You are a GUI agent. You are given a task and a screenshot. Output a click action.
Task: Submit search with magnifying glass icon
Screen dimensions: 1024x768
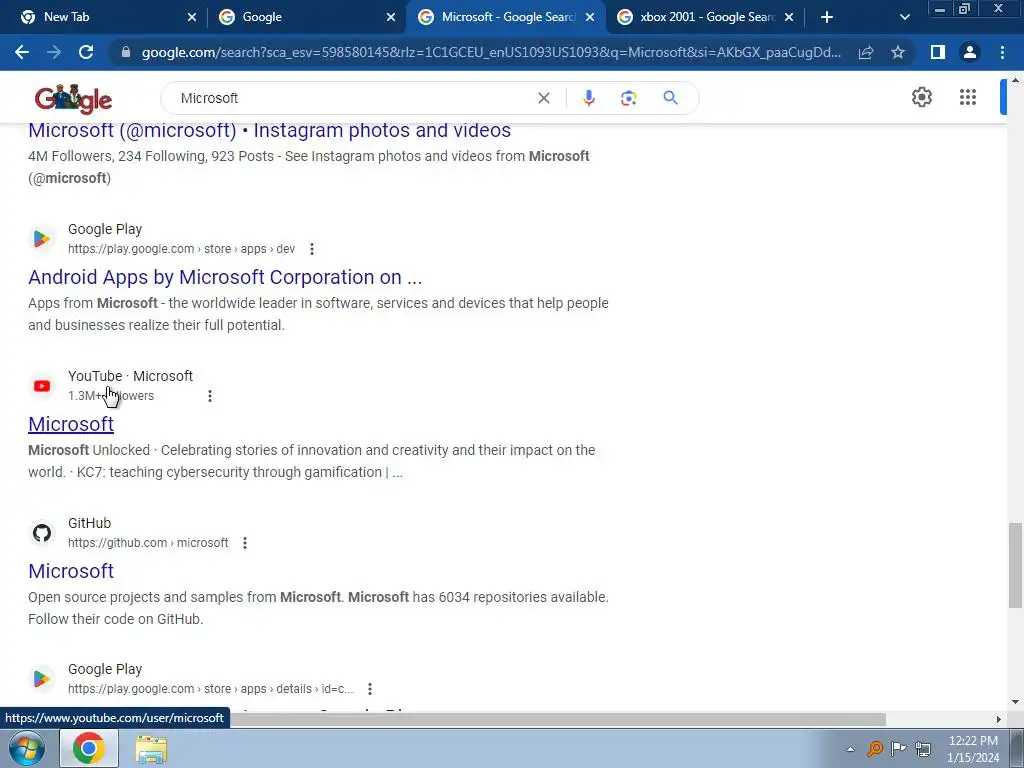click(x=670, y=98)
